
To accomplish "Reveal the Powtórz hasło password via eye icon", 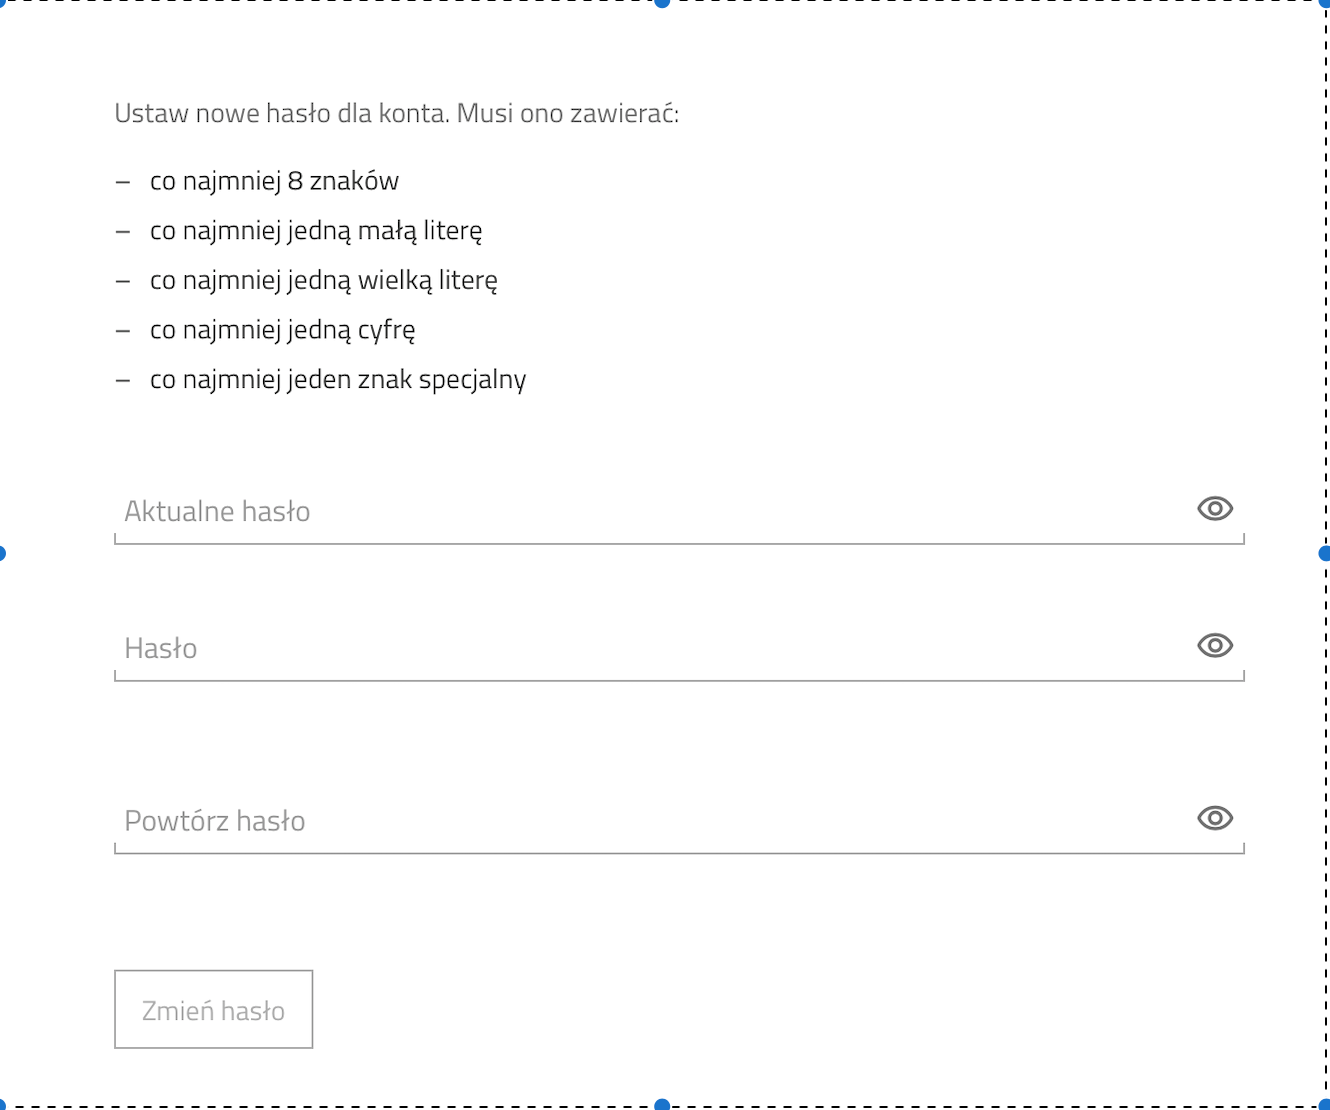I will pos(1215,818).
